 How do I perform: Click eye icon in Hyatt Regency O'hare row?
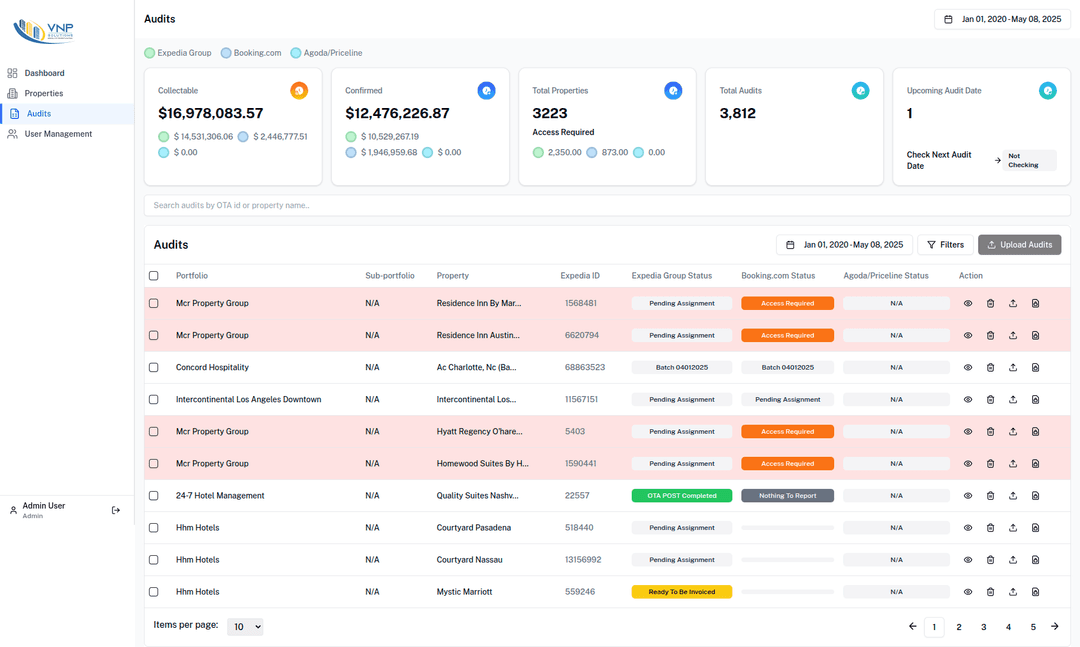(x=968, y=431)
